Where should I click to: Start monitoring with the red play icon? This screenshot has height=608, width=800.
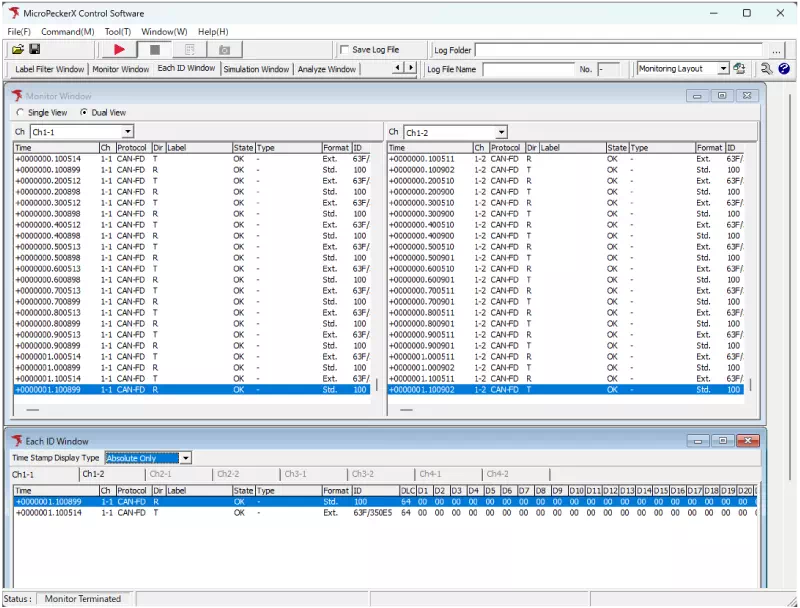pyautogui.click(x=119, y=49)
